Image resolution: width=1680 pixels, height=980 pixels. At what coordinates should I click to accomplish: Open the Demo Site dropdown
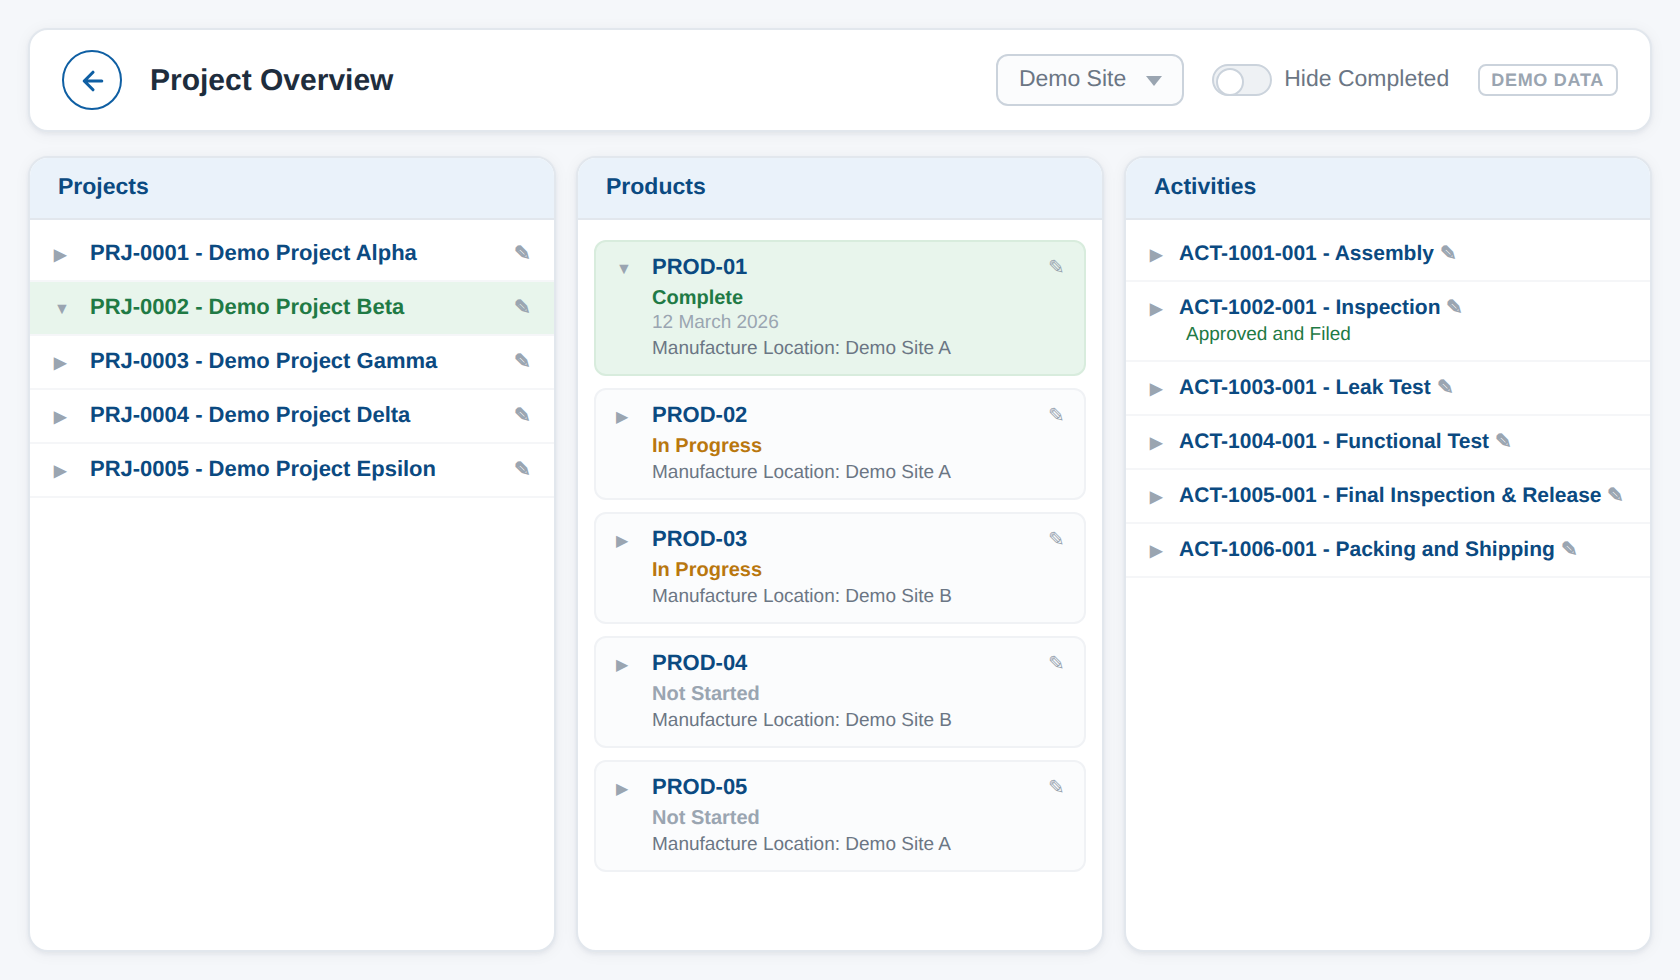(1089, 80)
